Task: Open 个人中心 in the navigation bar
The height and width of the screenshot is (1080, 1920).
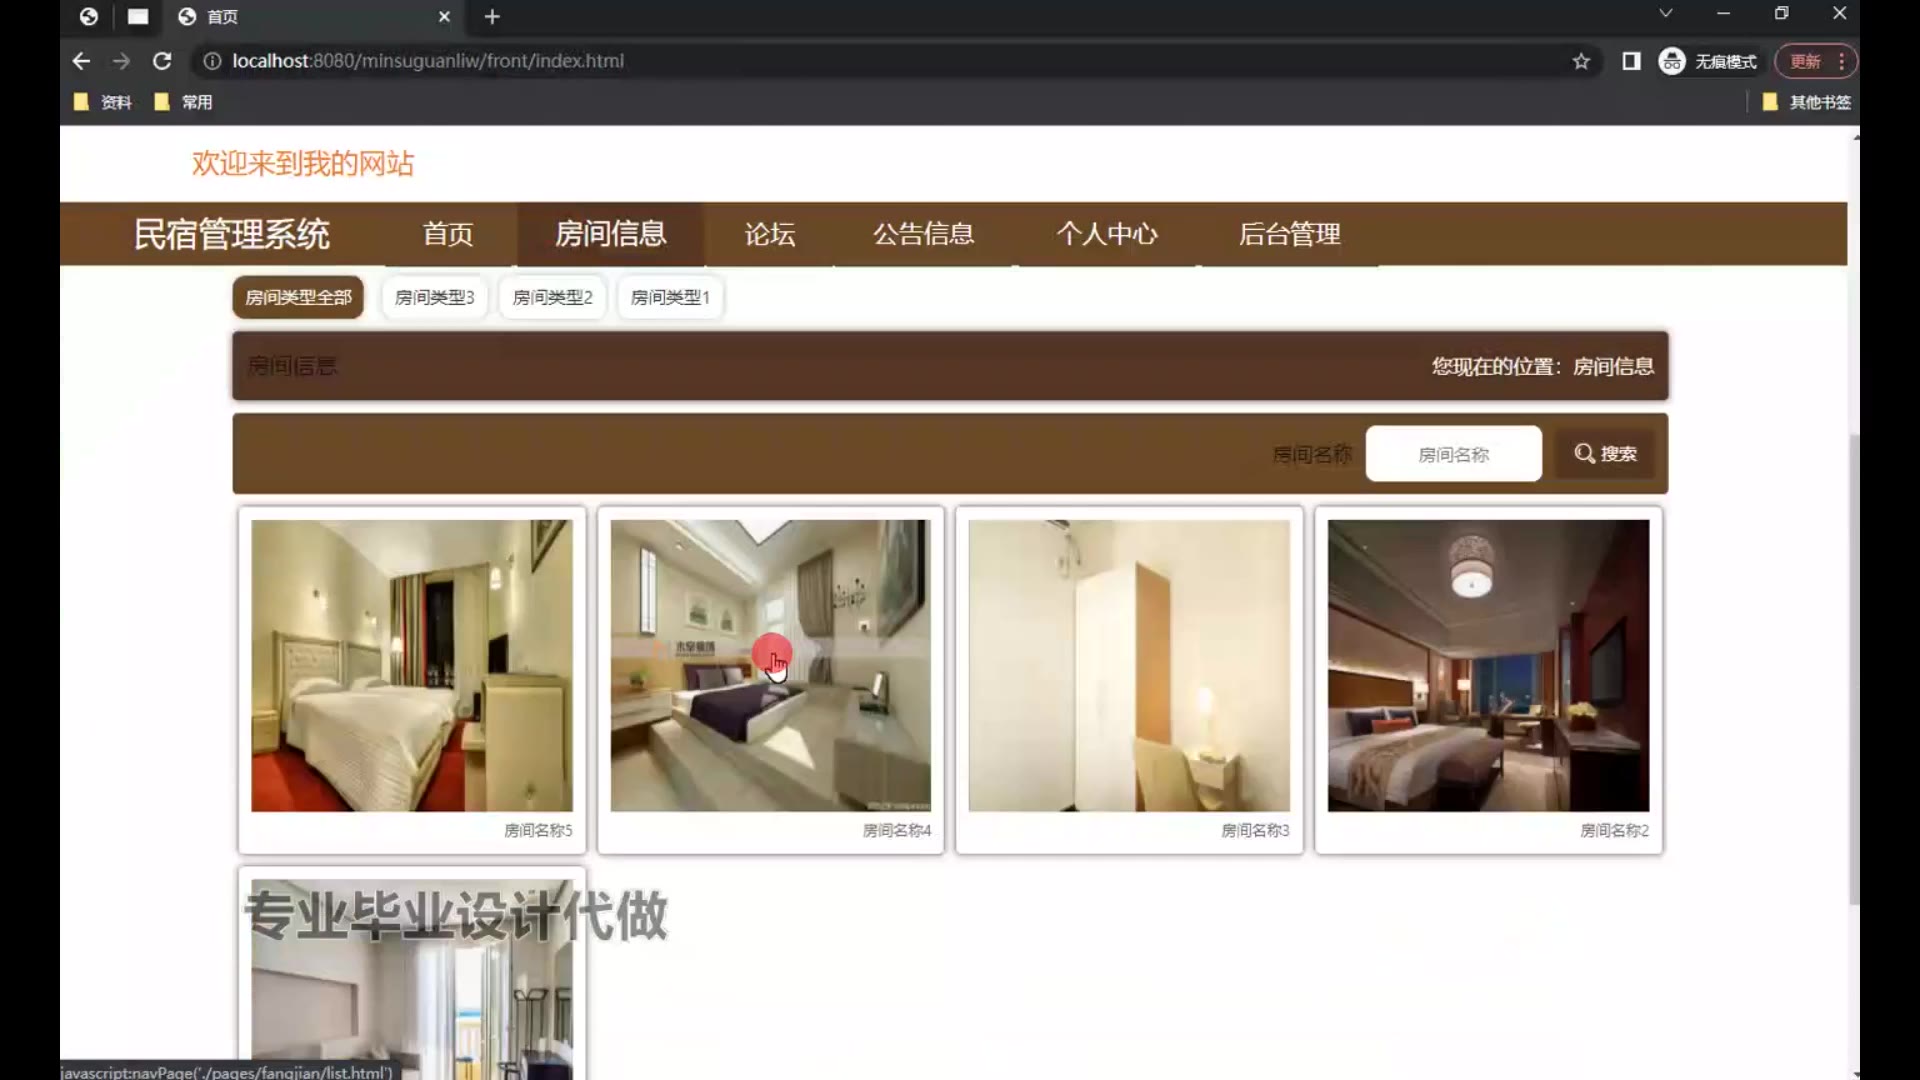Action: tap(1107, 234)
